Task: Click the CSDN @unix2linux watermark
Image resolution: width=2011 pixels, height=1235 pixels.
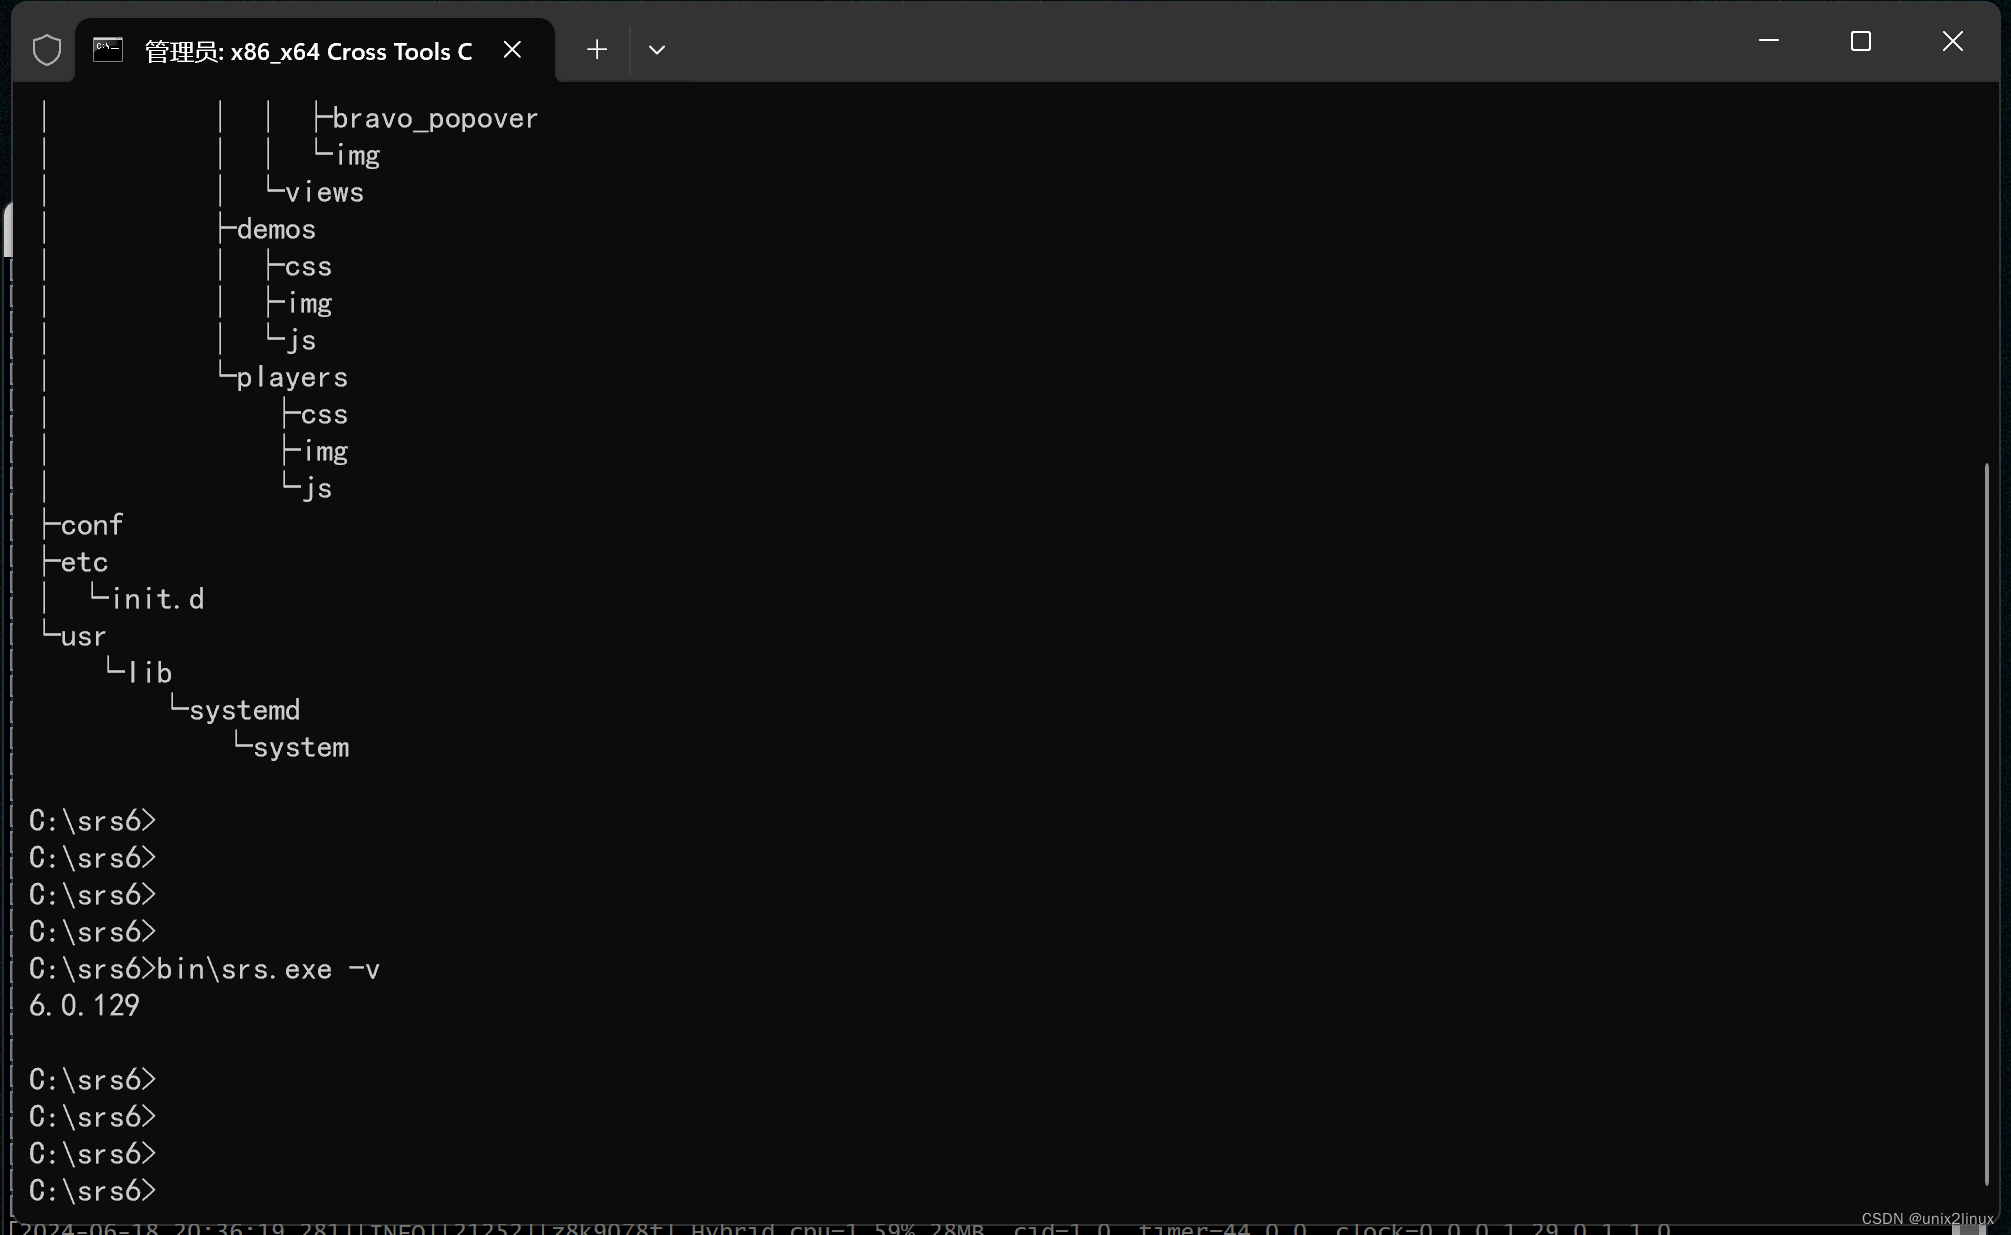Action: pos(1927,1218)
